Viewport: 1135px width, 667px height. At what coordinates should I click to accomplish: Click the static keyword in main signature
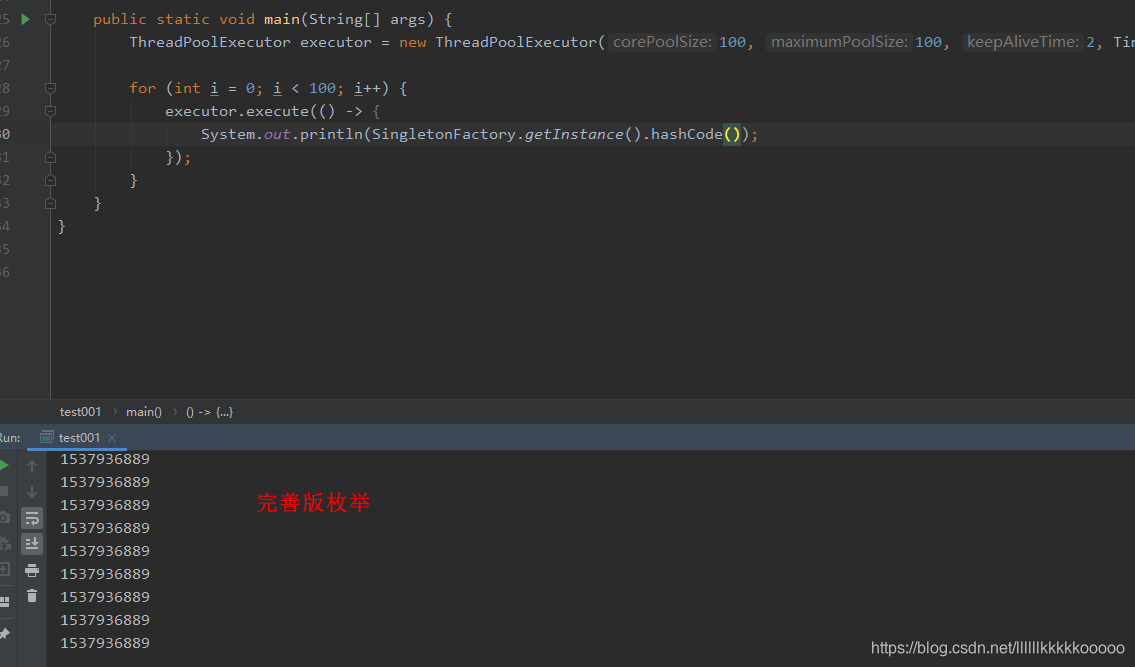(183, 20)
